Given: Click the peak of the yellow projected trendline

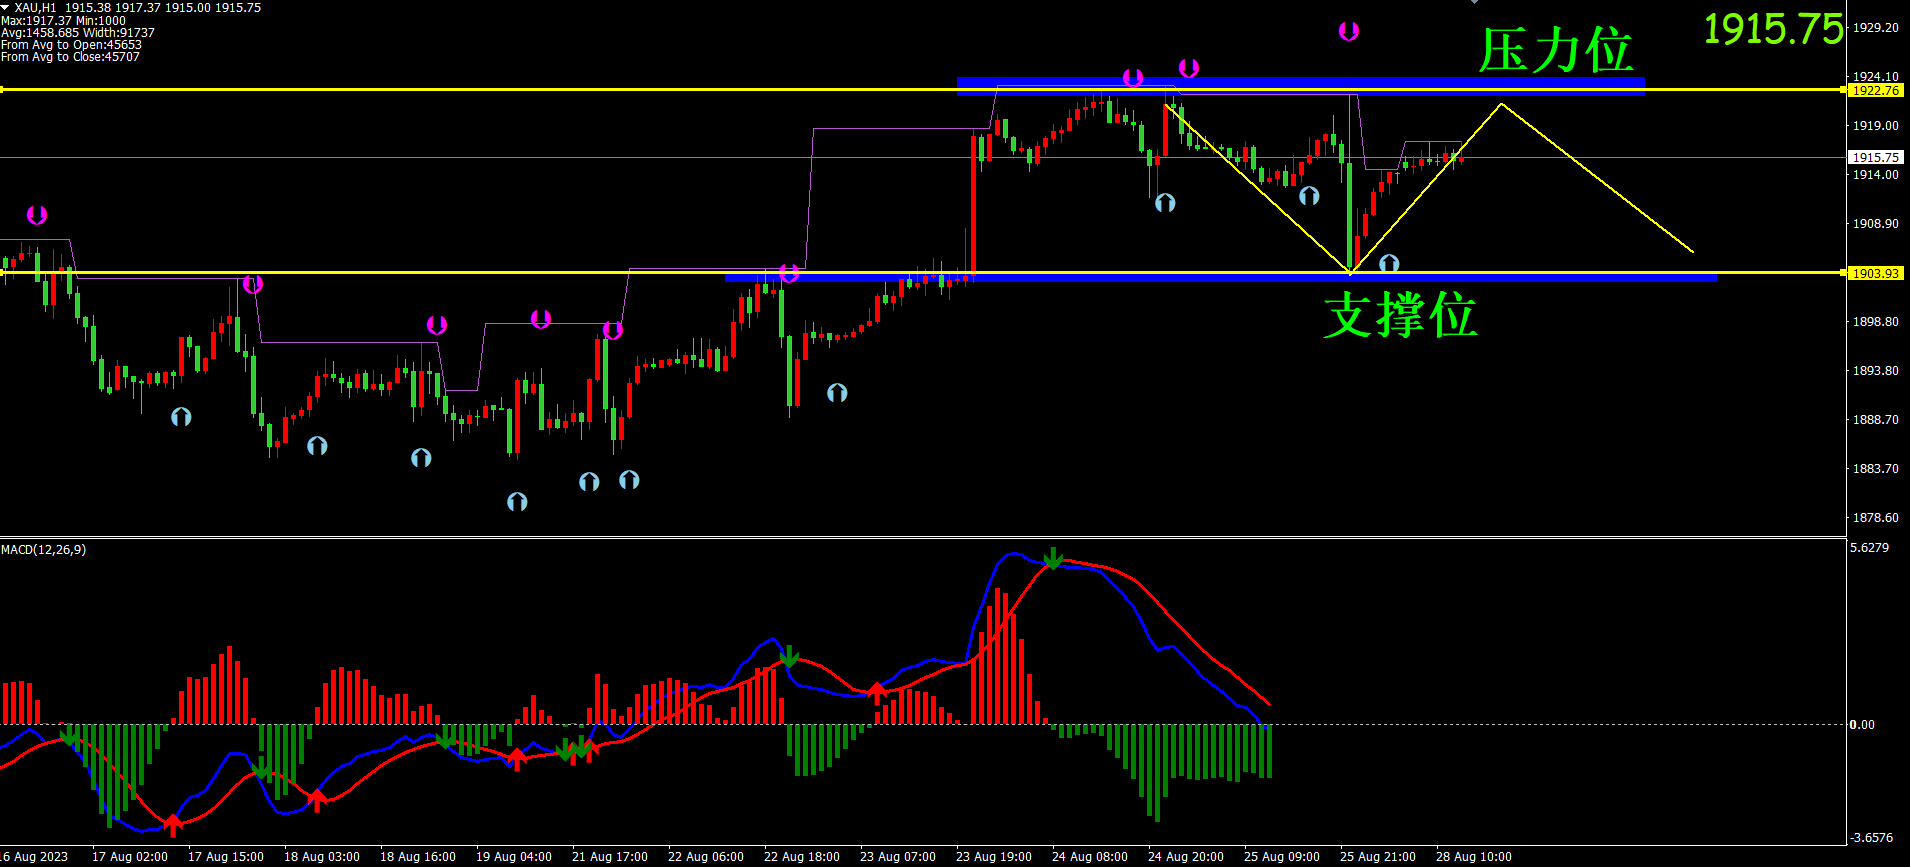Looking at the screenshot, I should 1501,104.
